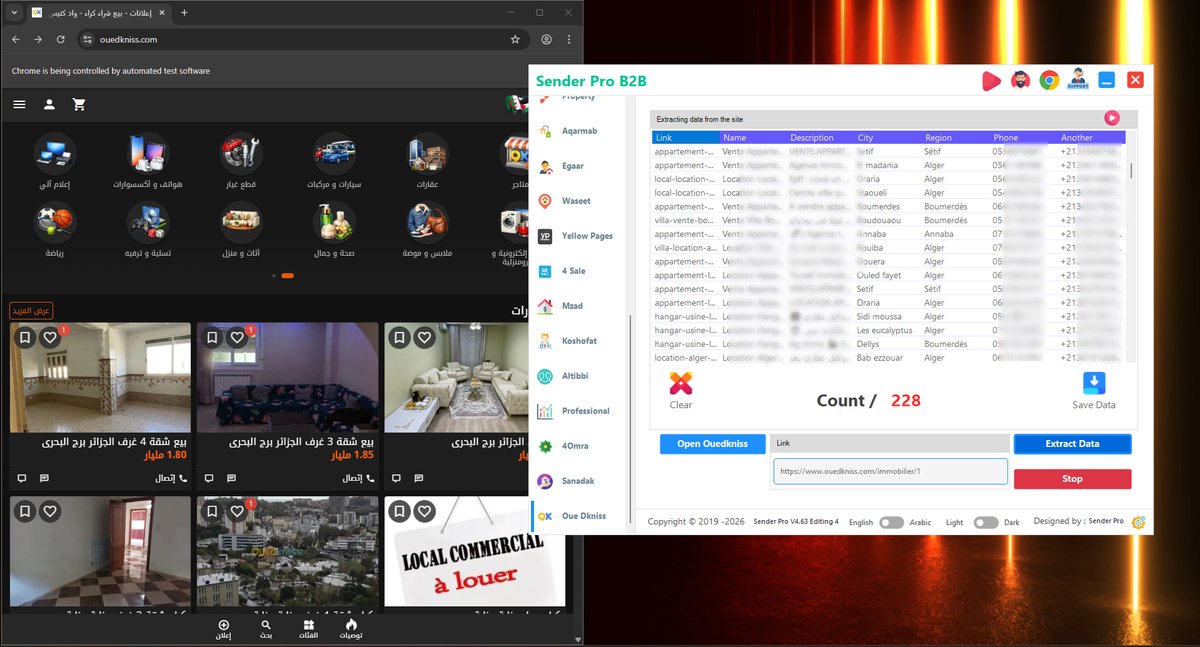The width and height of the screenshot is (1200, 647).
Task: Click the Link URL input field
Action: (890, 471)
